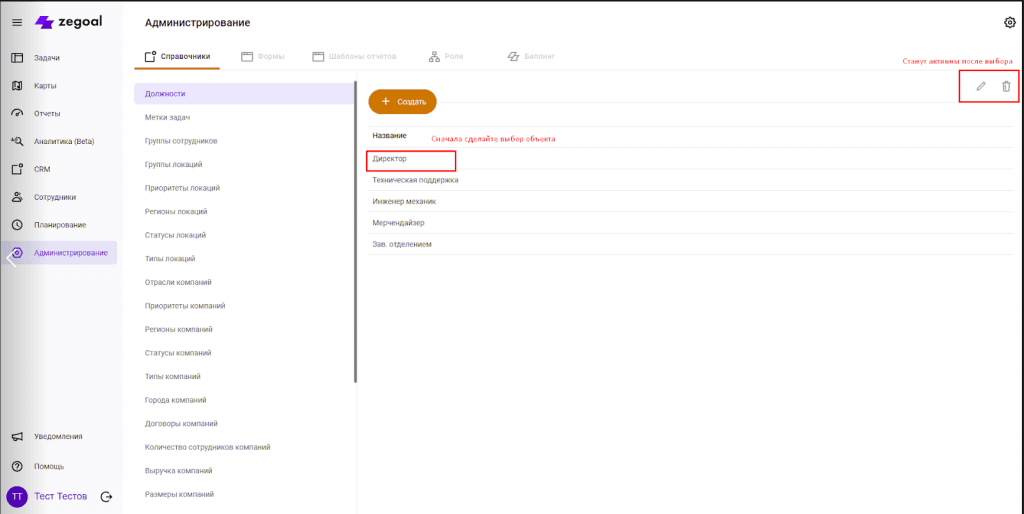This screenshot has width=1024, height=514.
Task: Click the pencil edit icon
Action: pos(981,86)
